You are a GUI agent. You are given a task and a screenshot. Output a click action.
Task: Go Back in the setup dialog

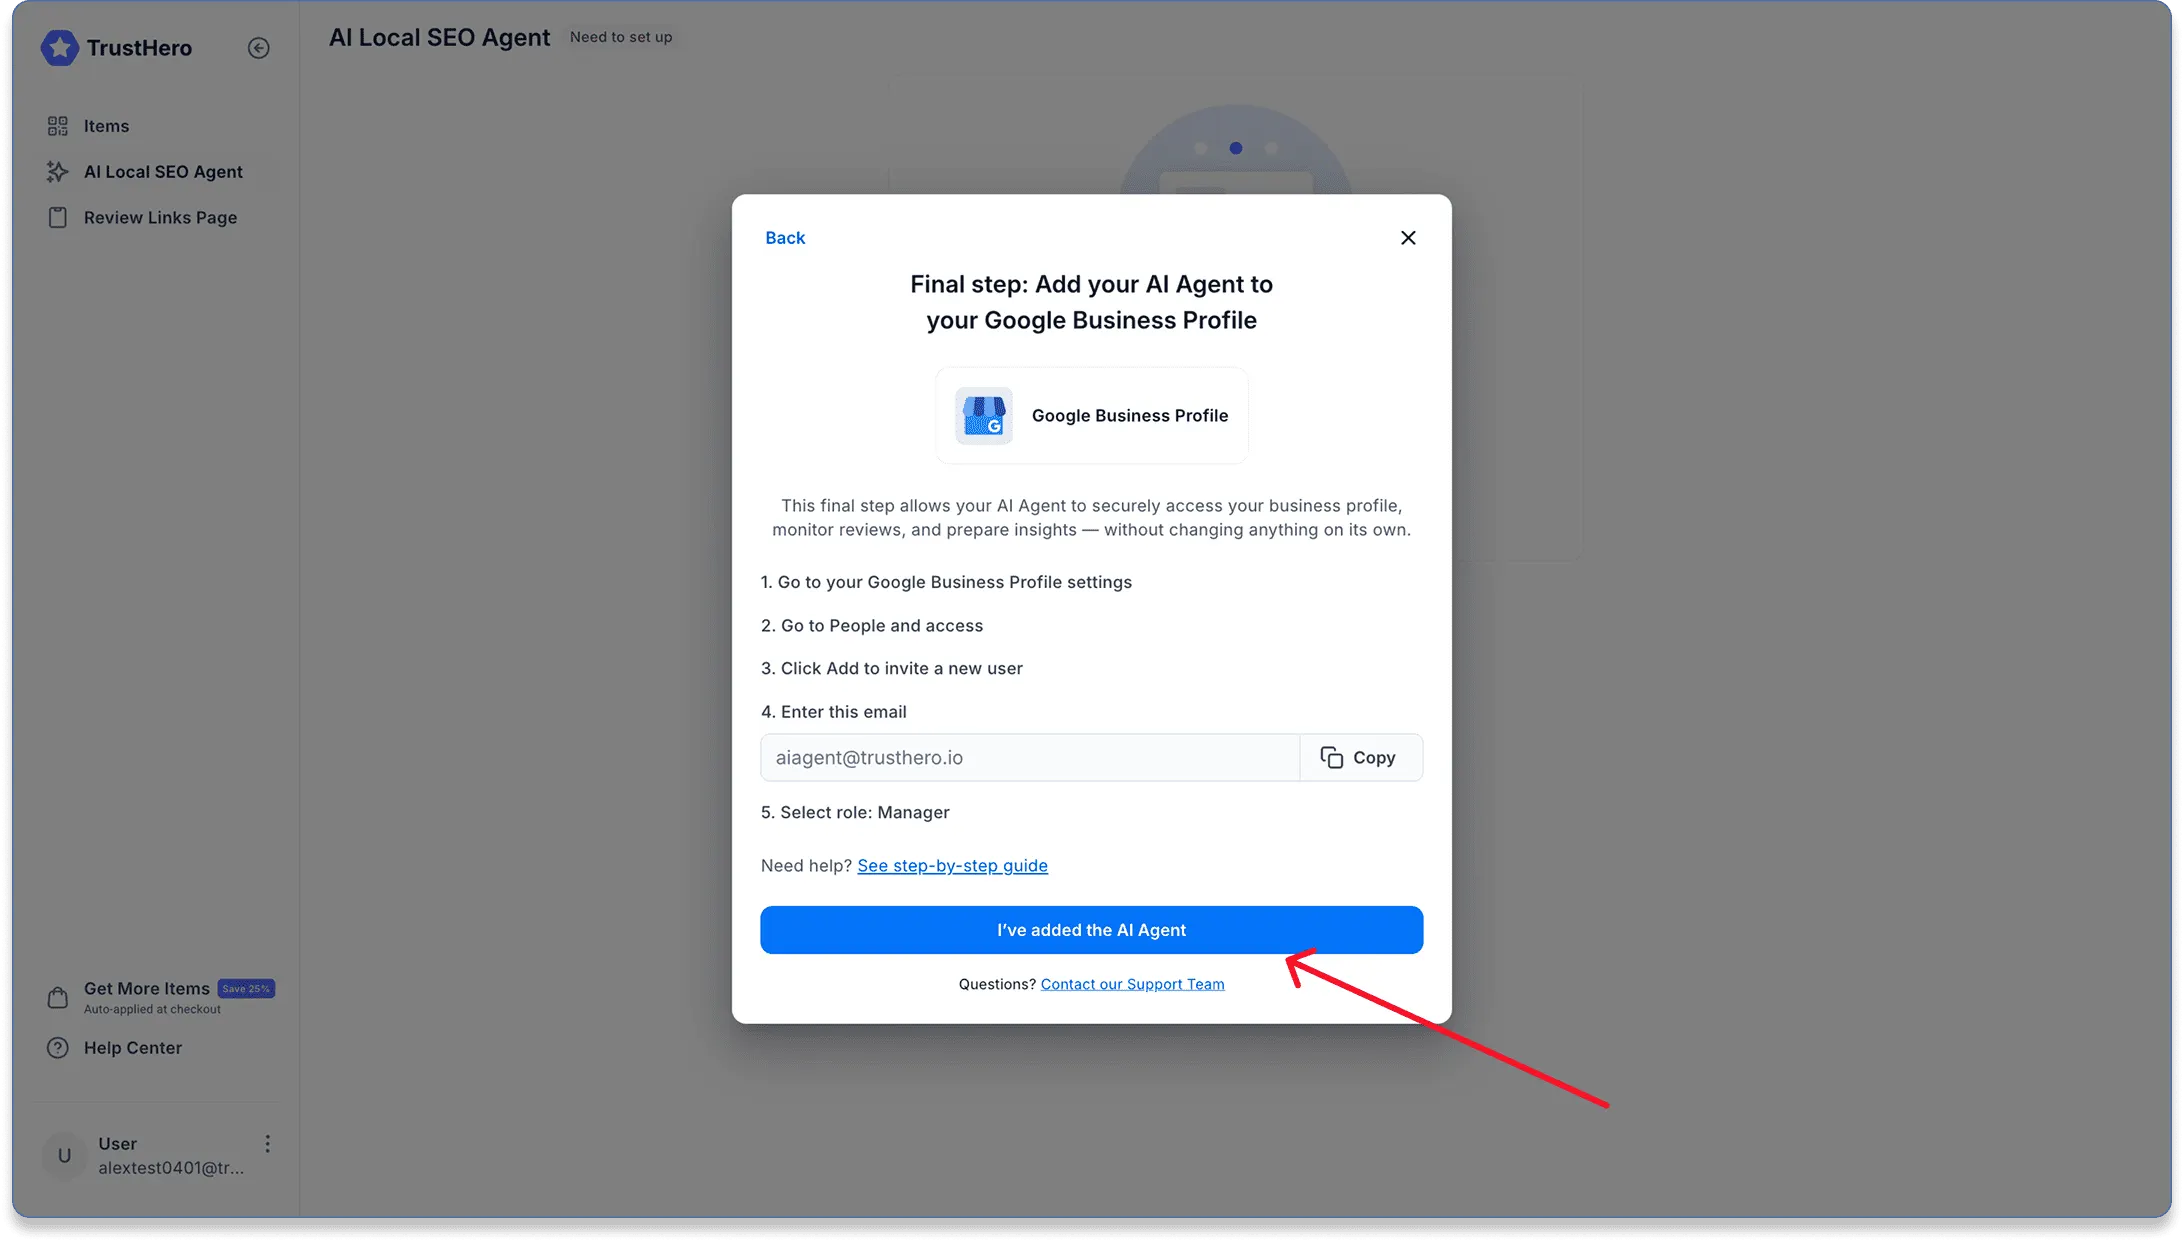tap(785, 238)
